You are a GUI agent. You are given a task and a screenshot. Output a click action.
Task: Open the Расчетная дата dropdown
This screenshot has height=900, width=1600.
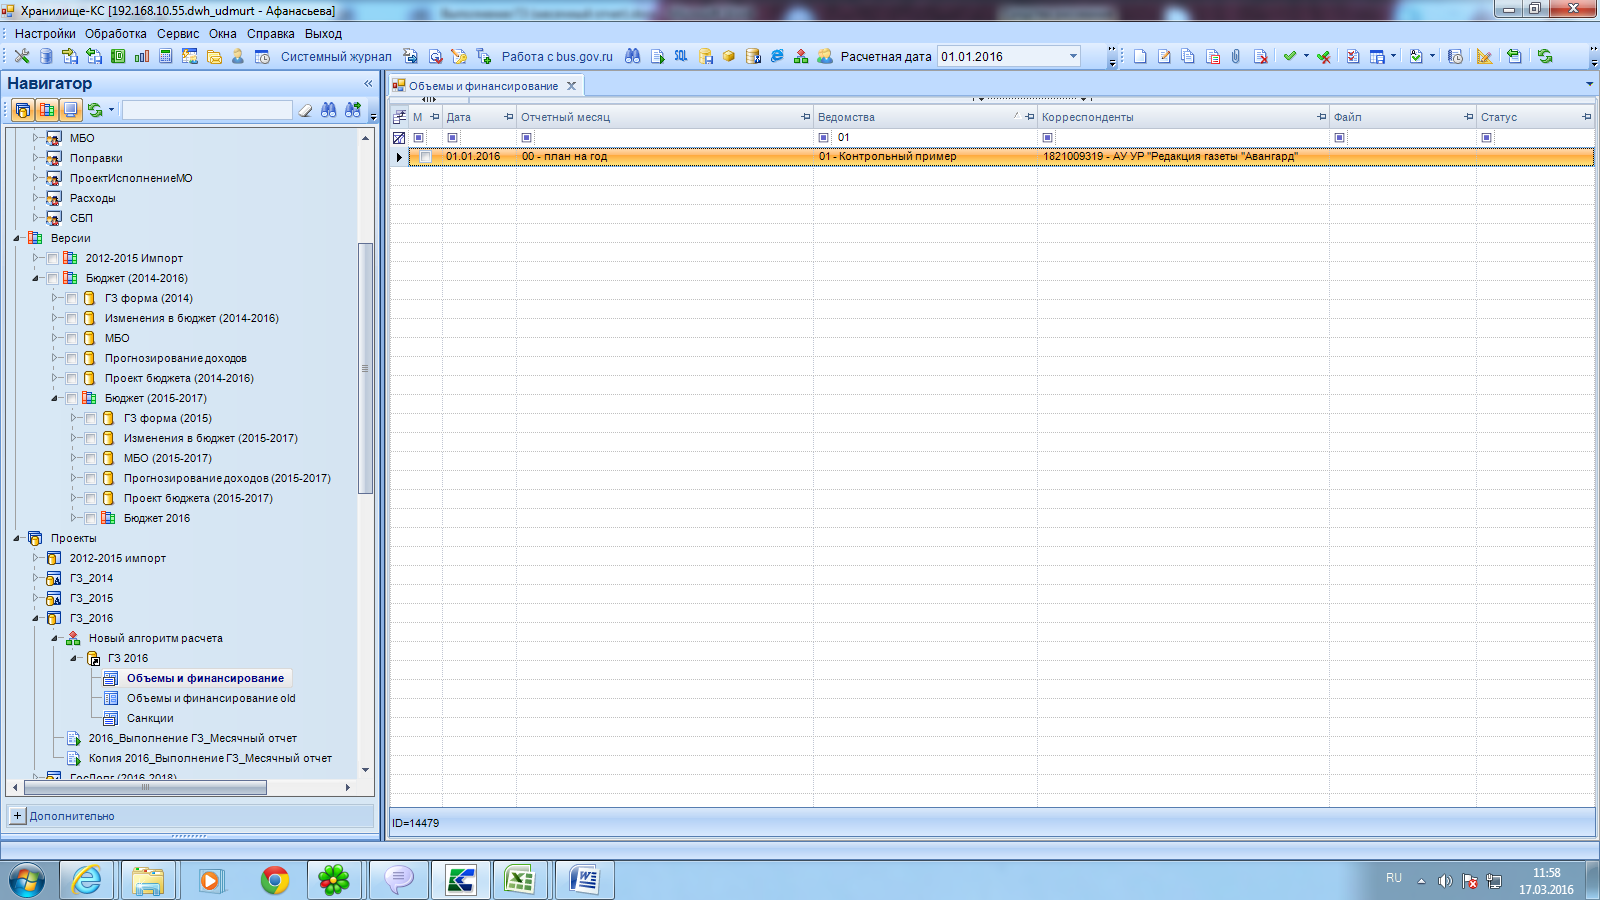(x=1073, y=57)
